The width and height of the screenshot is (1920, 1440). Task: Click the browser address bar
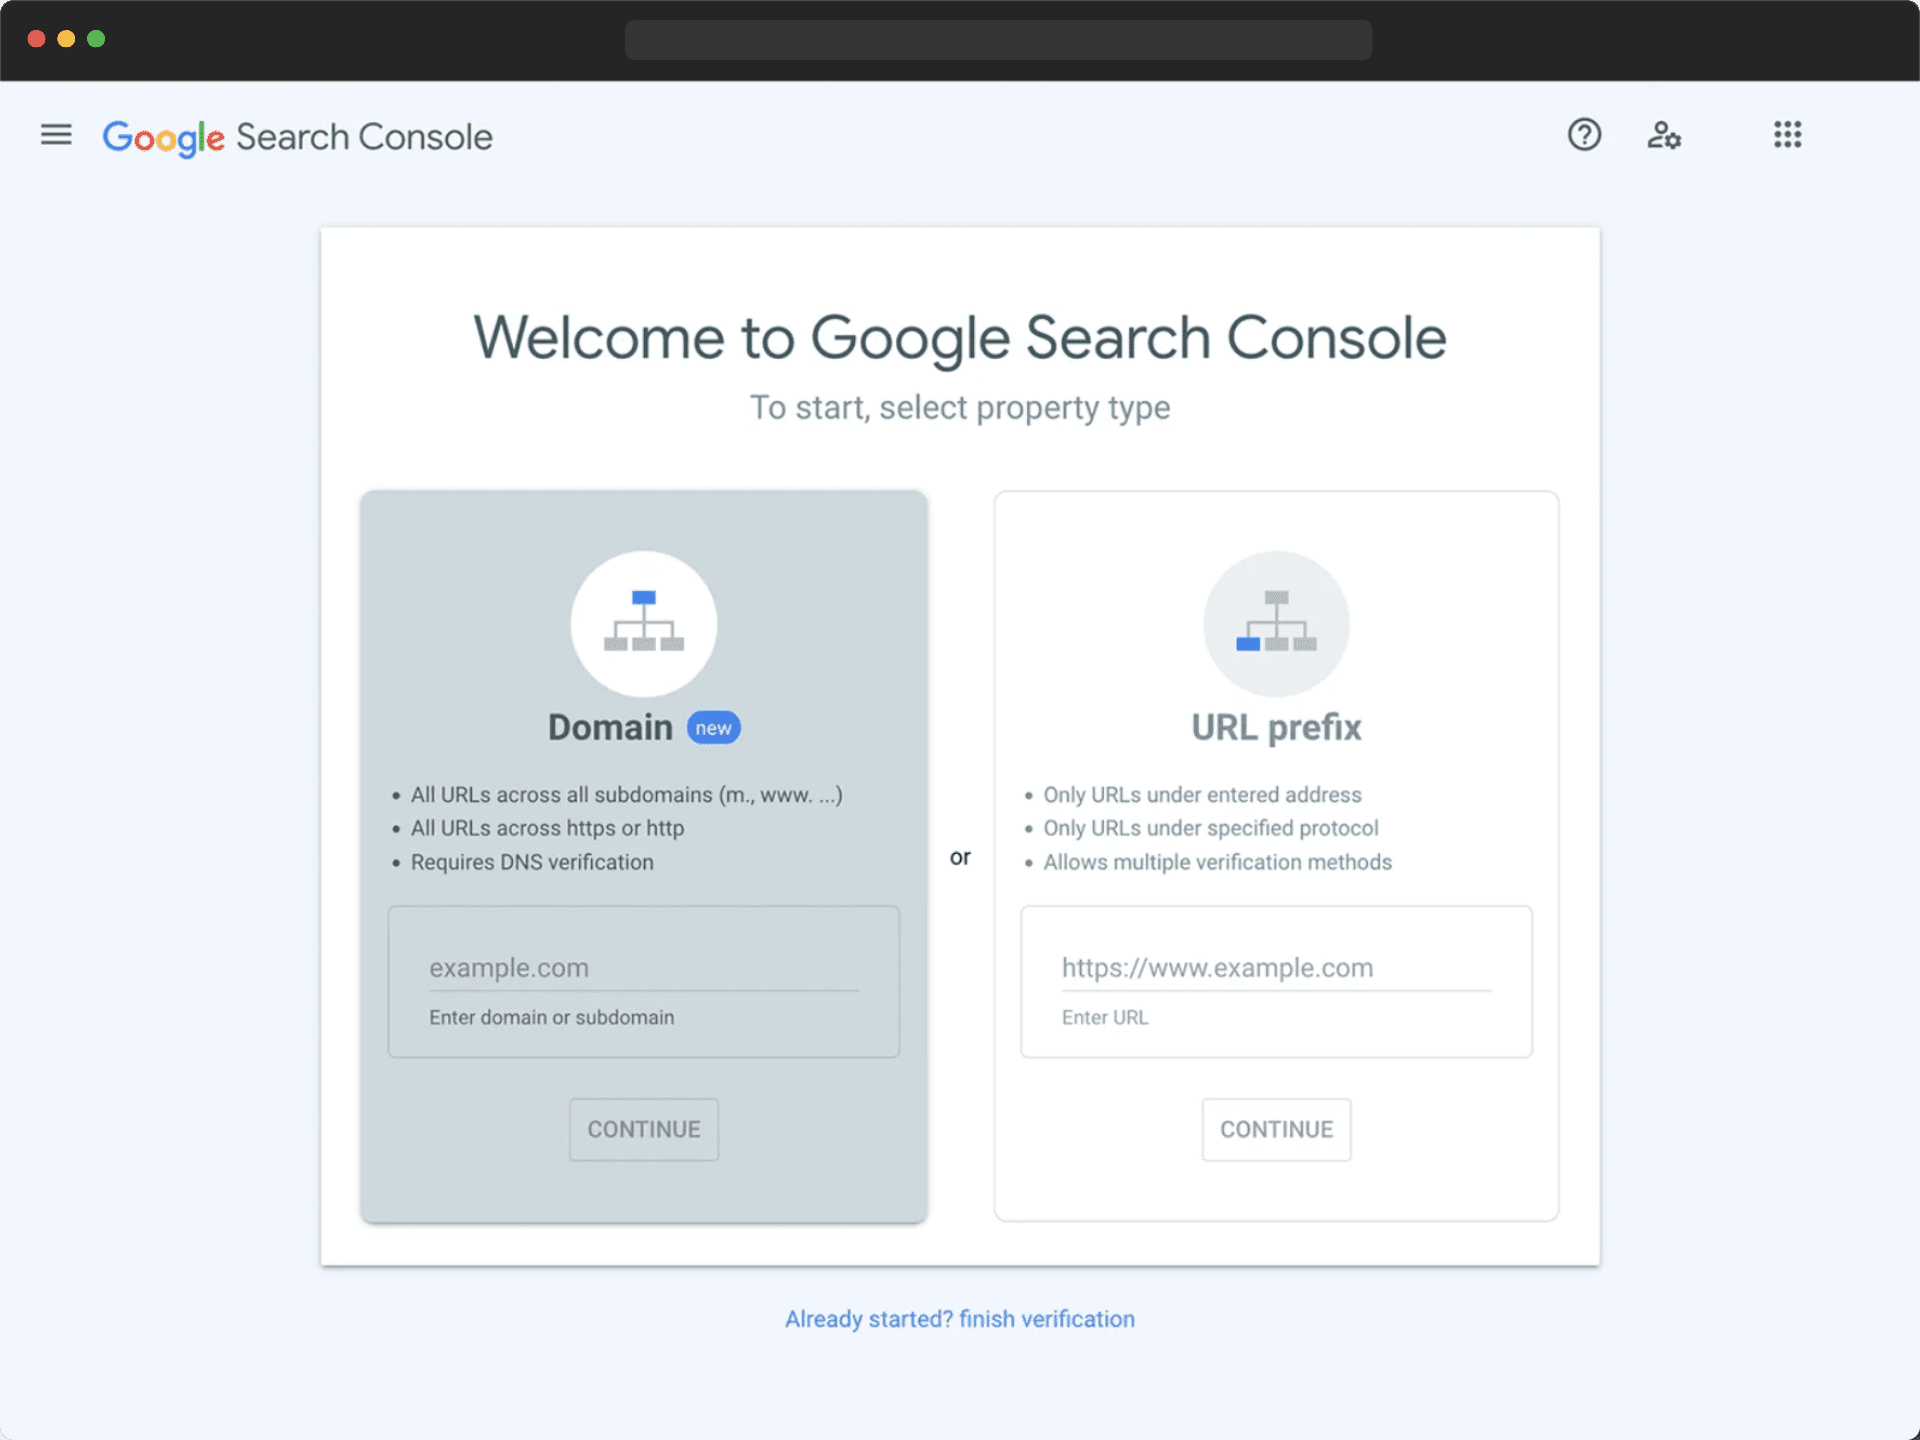click(998, 40)
